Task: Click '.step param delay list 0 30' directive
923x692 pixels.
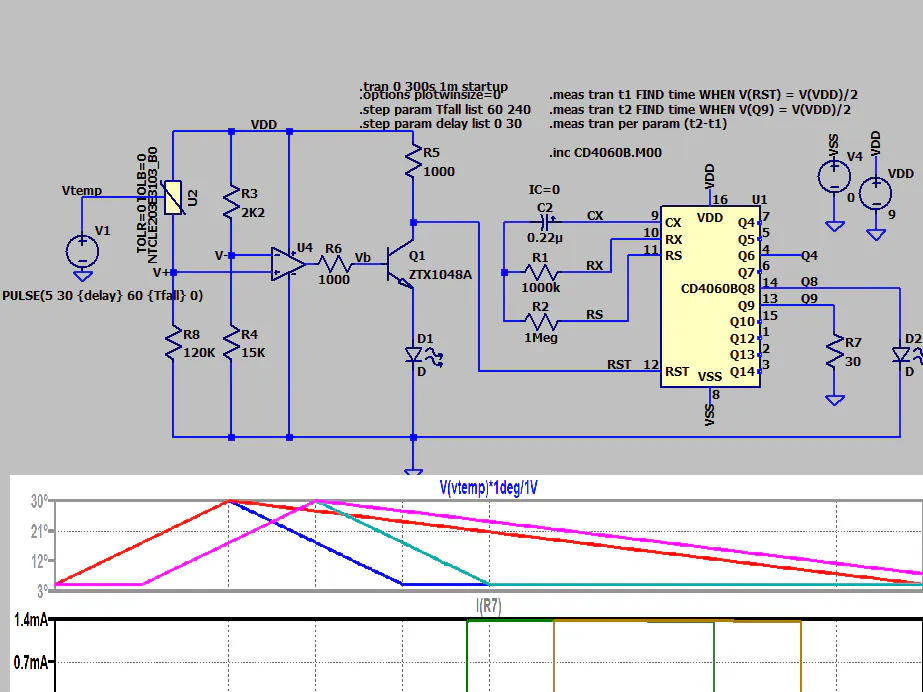Action: (x=440, y=124)
